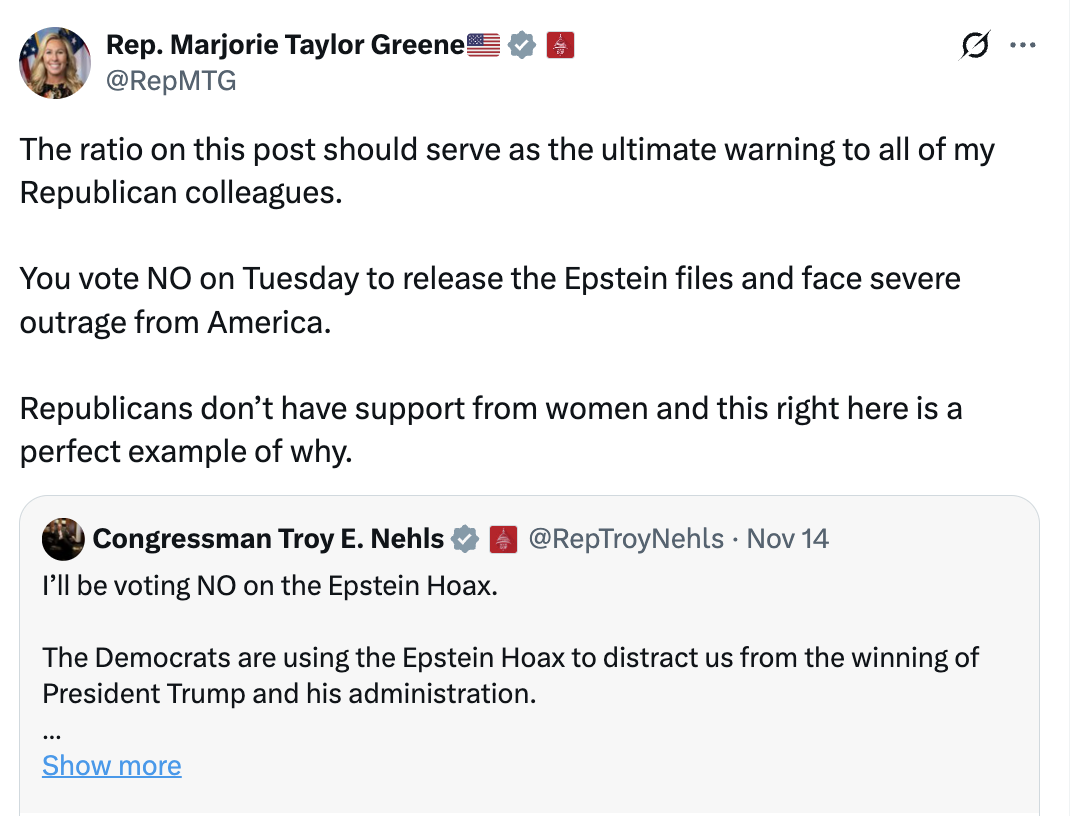Click the verified badge next to Troy E. Nehls
Screen dimensions: 1070x816
pyautogui.click(x=465, y=539)
